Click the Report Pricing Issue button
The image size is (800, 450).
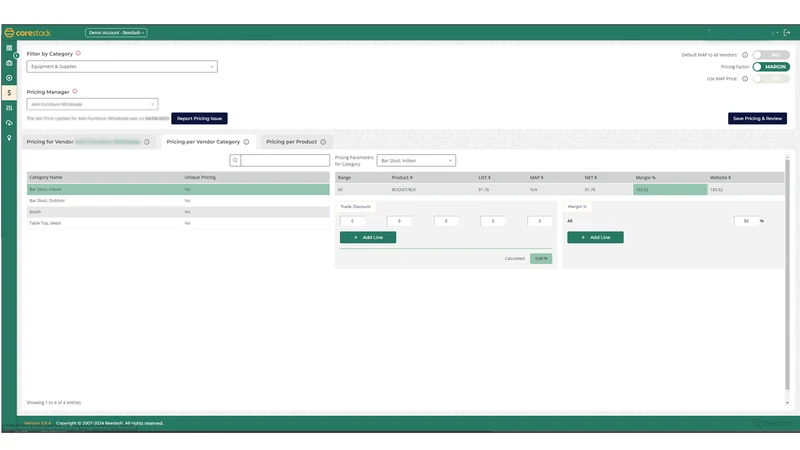[x=199, y=118]
